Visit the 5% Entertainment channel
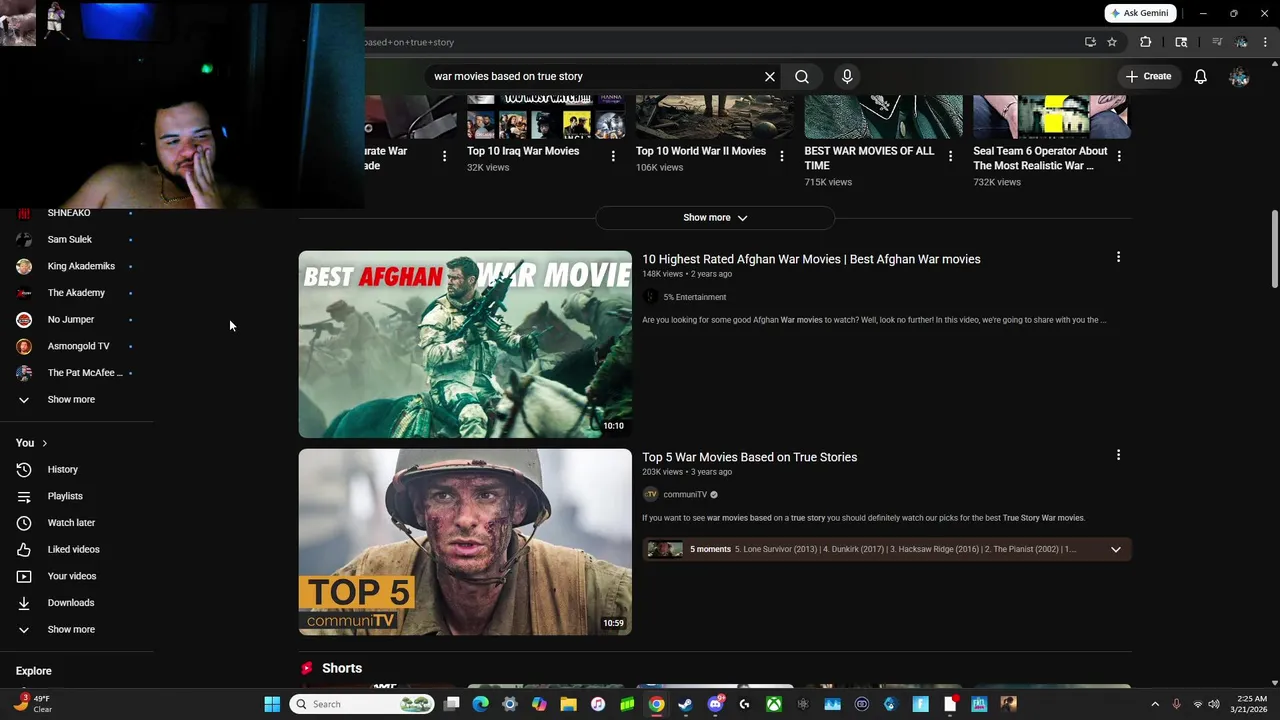 (694, 297)
